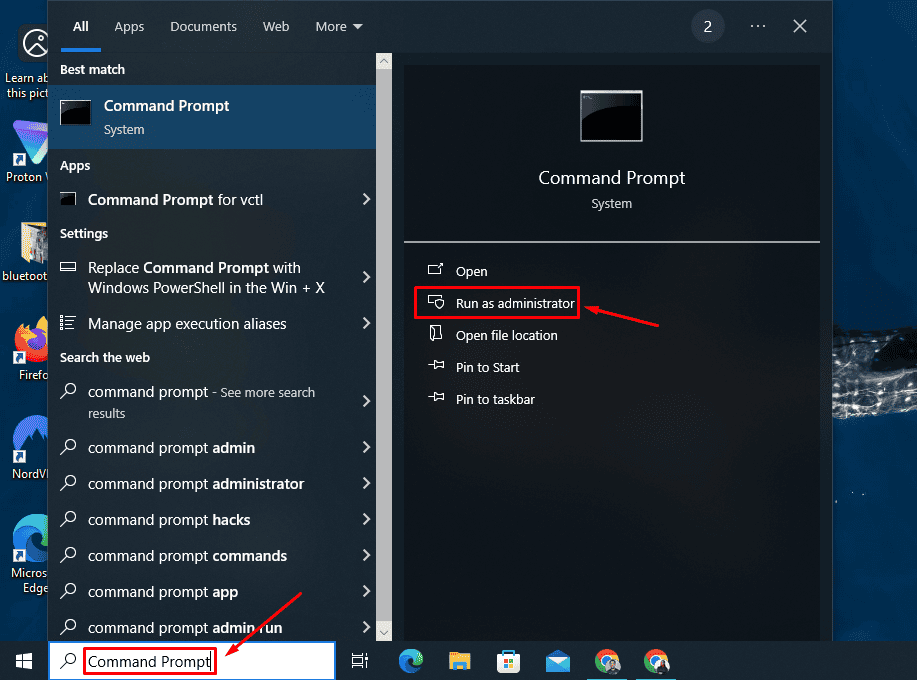This screenshot has height=680, width=917.
Task: Select 'Command Prompt for vctl' app result
Action: click(x=212, y=199)
